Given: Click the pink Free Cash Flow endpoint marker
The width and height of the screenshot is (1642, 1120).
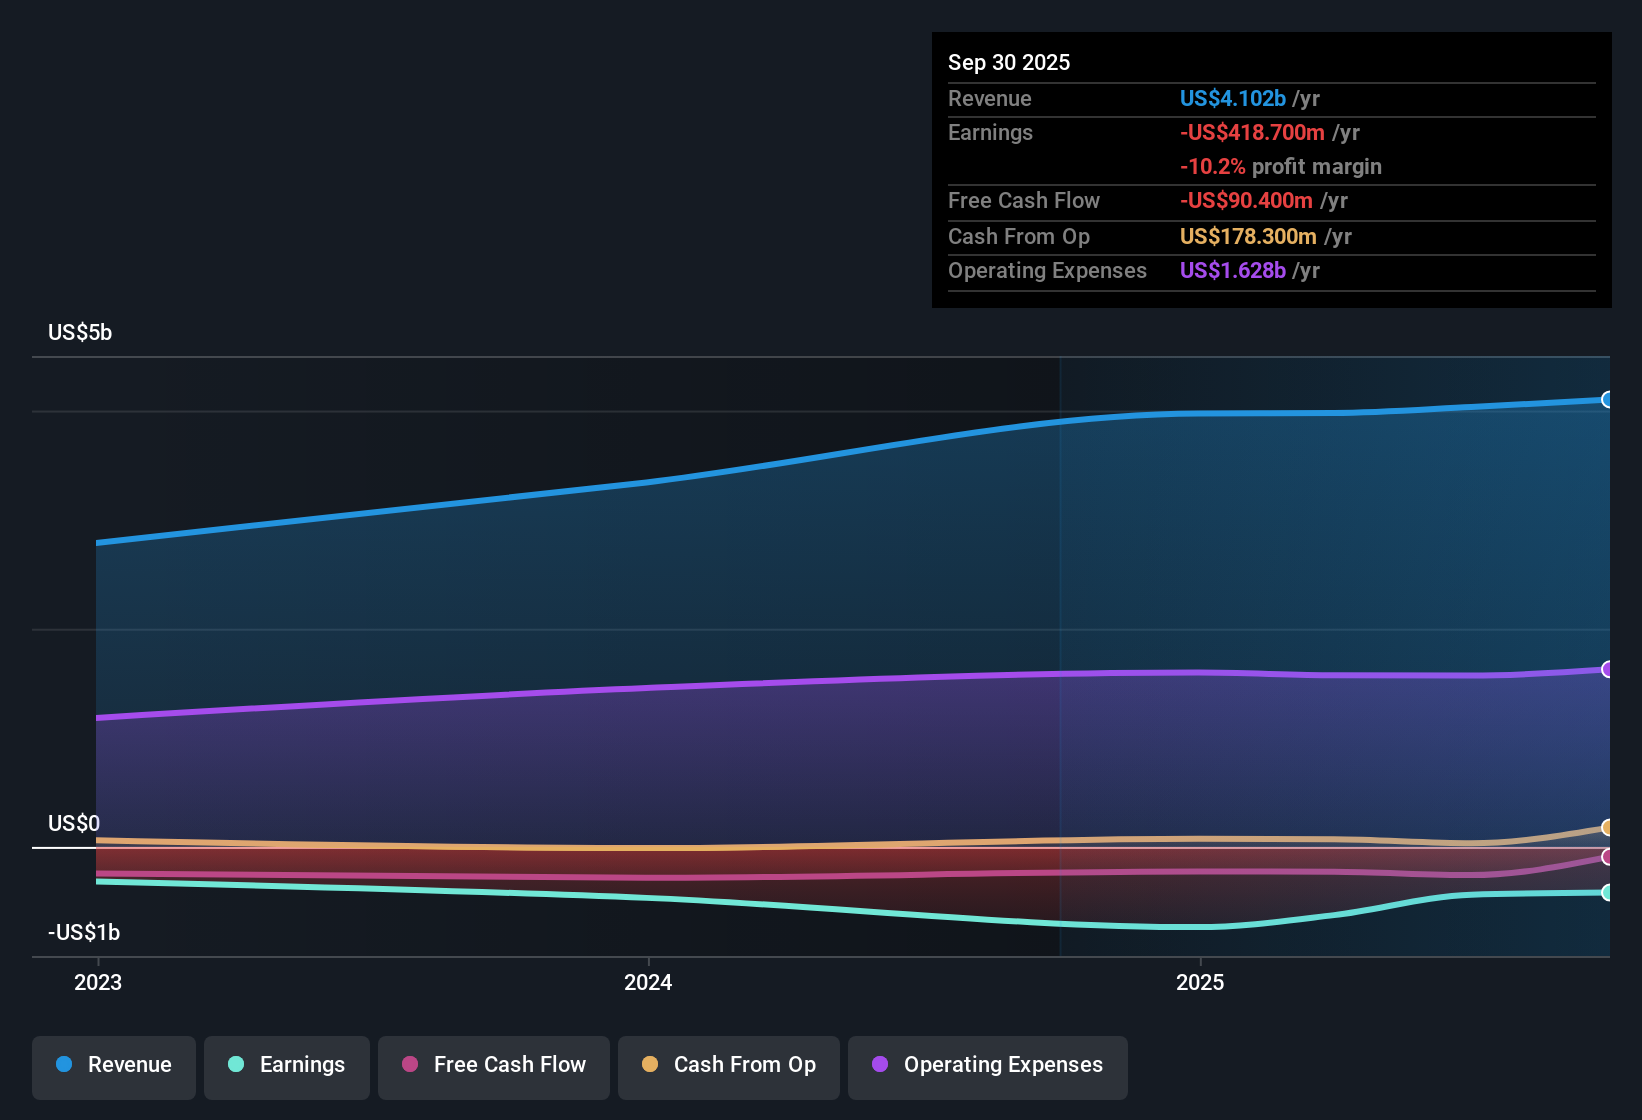Looking at the screenshot, I should pyautogui.click(x=1607, y=857).
